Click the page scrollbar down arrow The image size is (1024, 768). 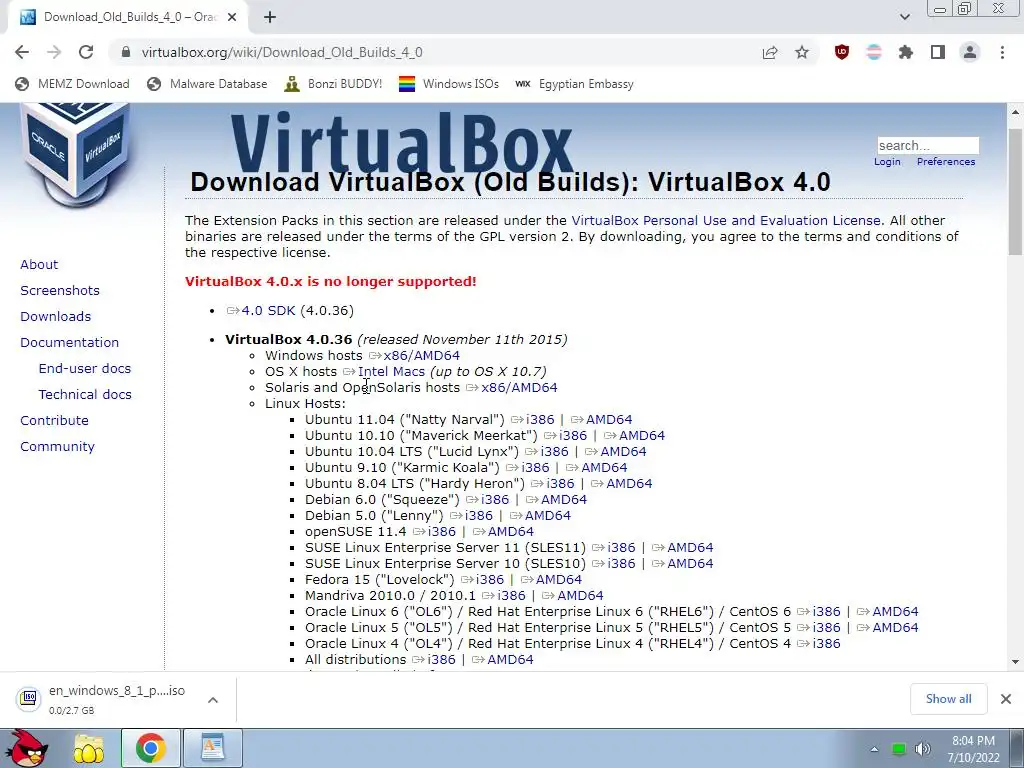[x=1016, y=662]
